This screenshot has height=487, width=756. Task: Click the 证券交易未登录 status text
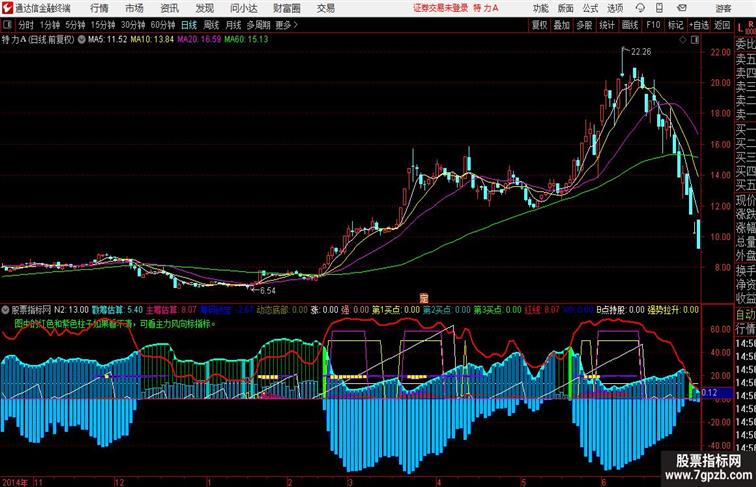pyautogui.click(x=441, y=8)
